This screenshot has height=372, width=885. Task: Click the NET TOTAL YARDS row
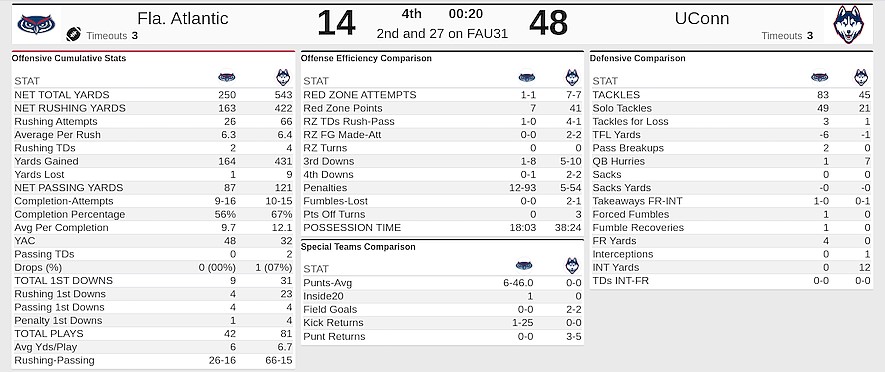[153, 95]
